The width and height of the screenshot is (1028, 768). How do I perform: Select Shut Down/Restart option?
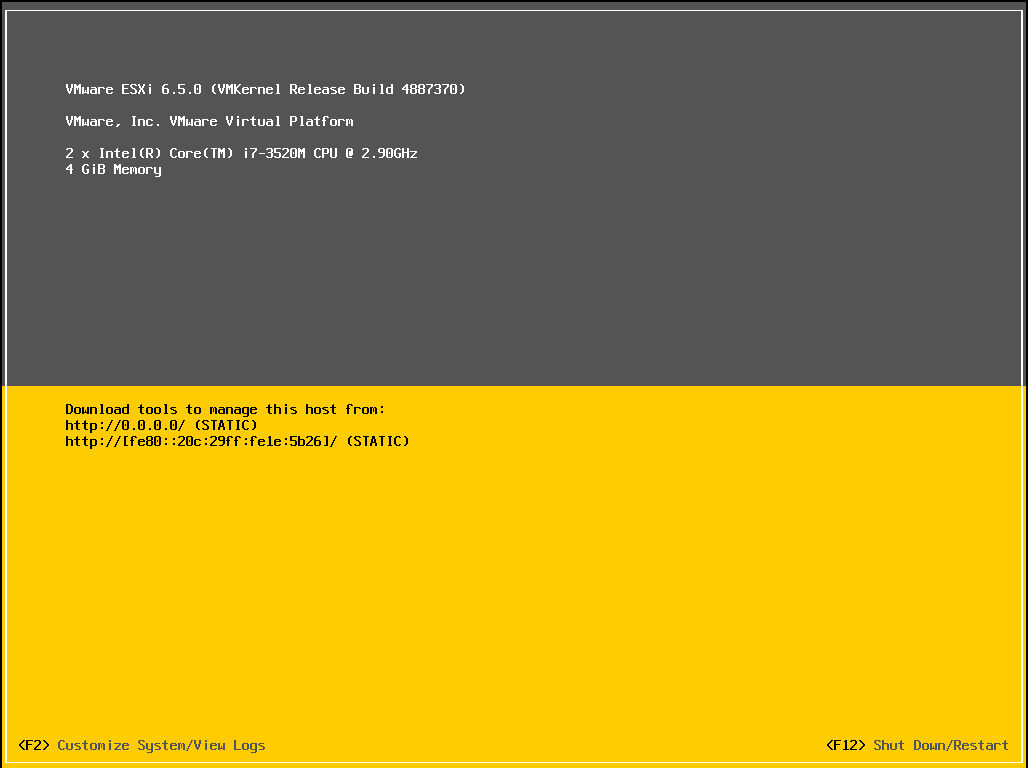coord(941,745)
